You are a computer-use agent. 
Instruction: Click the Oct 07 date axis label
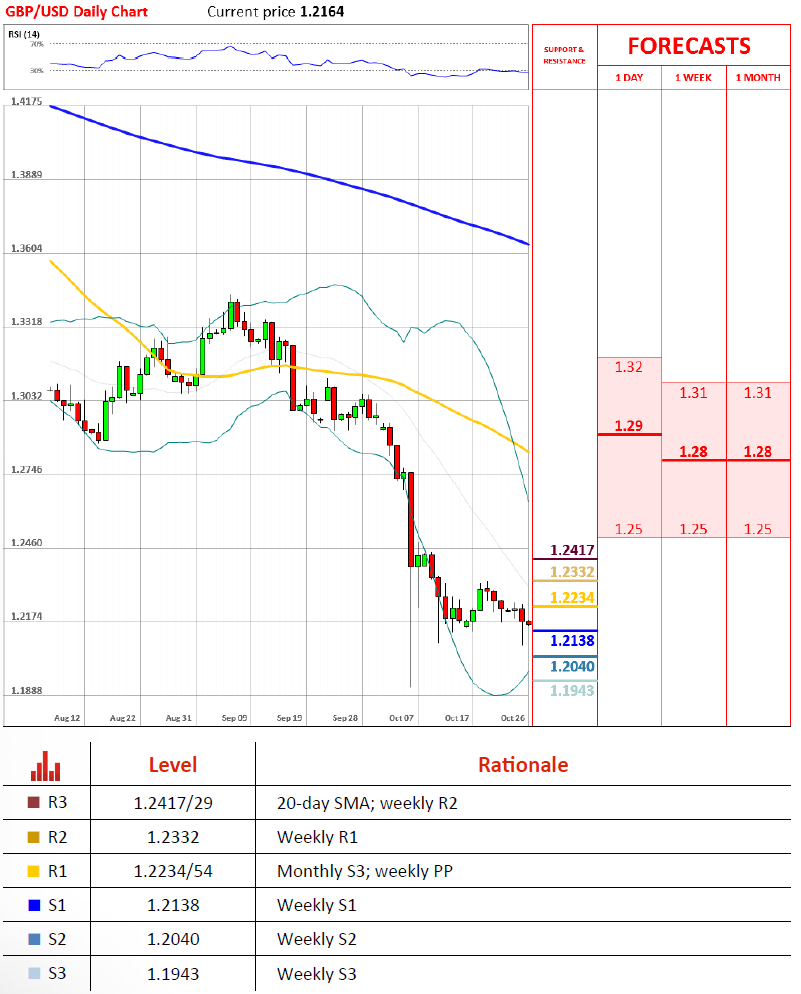[x=401, y=718]
